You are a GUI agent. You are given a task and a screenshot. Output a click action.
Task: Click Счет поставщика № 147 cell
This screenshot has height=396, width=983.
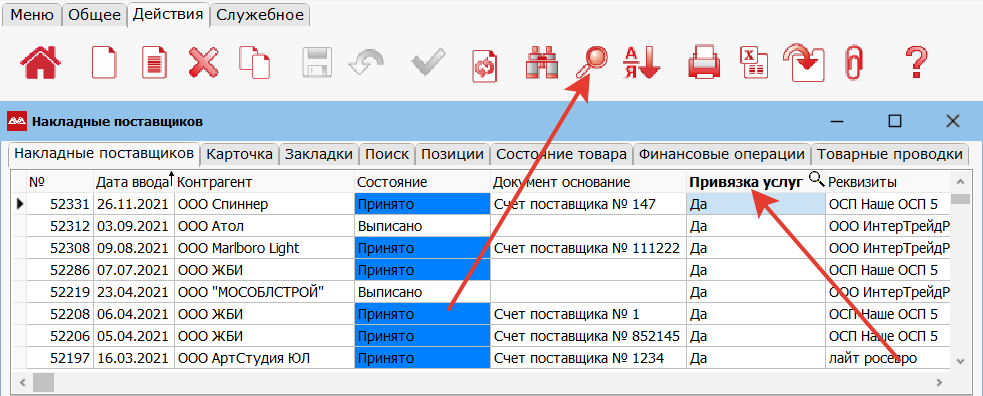[588, 204]
